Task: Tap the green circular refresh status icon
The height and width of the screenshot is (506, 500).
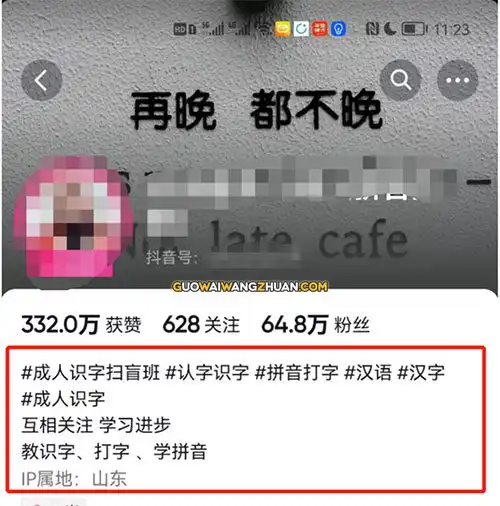Action: coord(301,29)
